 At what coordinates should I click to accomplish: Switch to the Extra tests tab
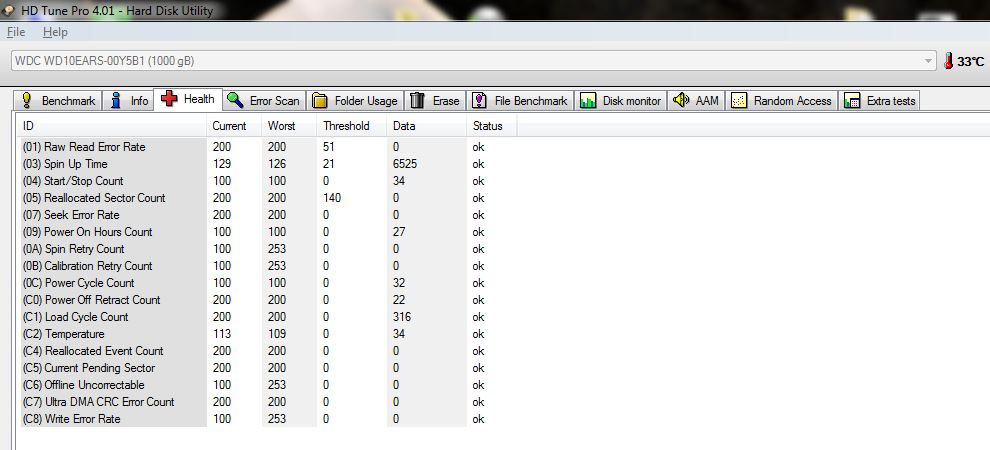click(880, 100)
